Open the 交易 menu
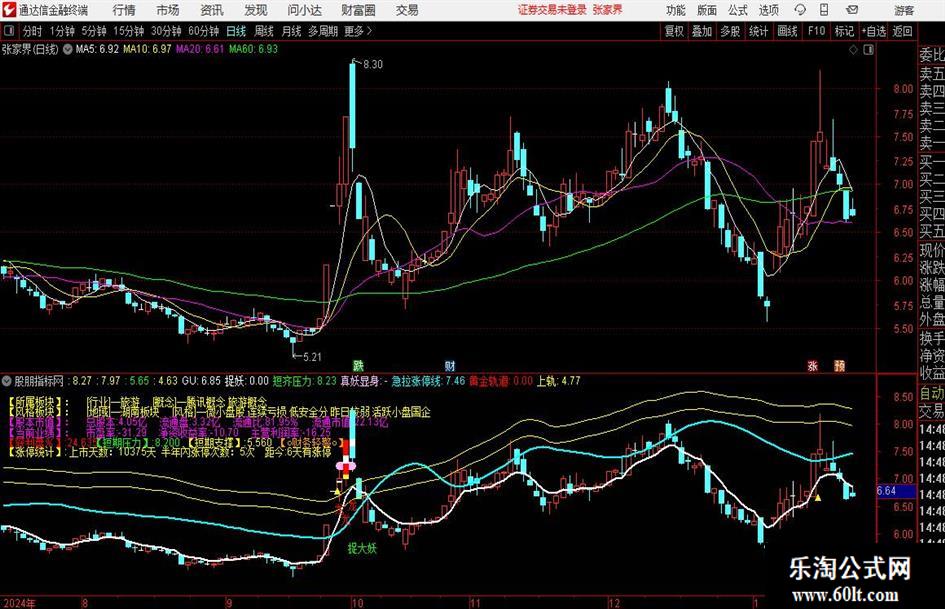This screenshot has height=609, width=945. [x=407, y=10]
